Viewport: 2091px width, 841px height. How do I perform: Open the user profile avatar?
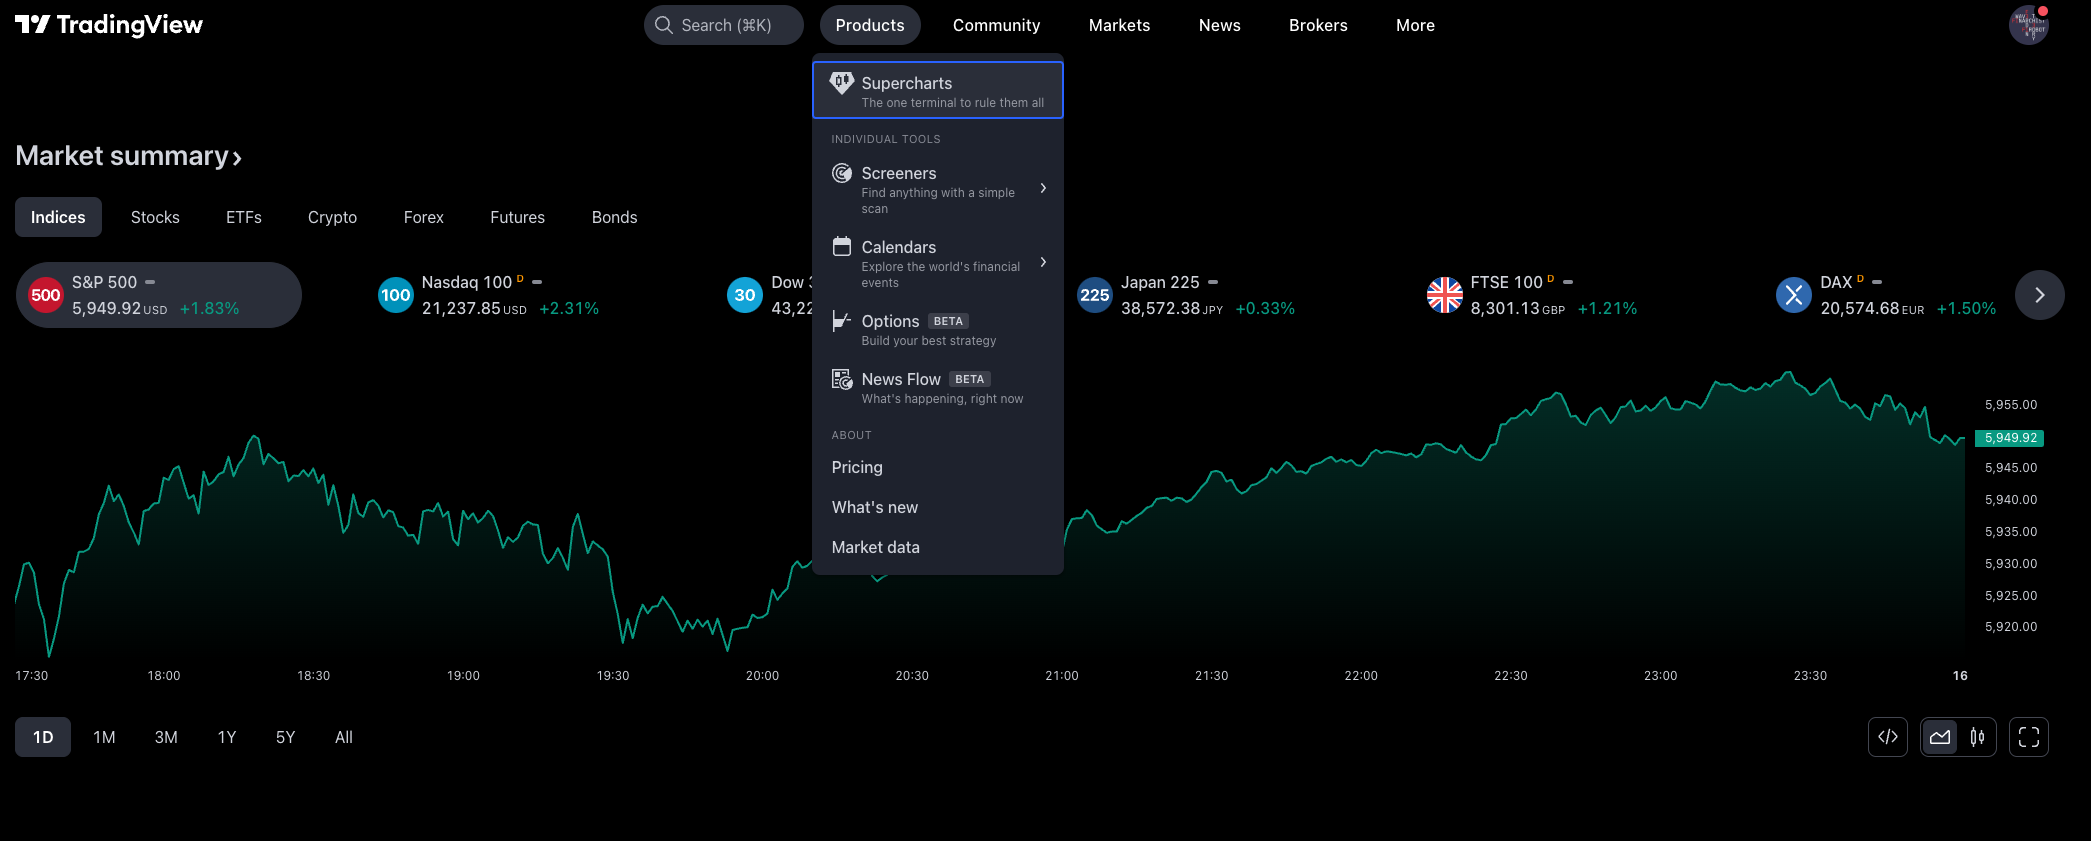click(x=2028, y=25)
